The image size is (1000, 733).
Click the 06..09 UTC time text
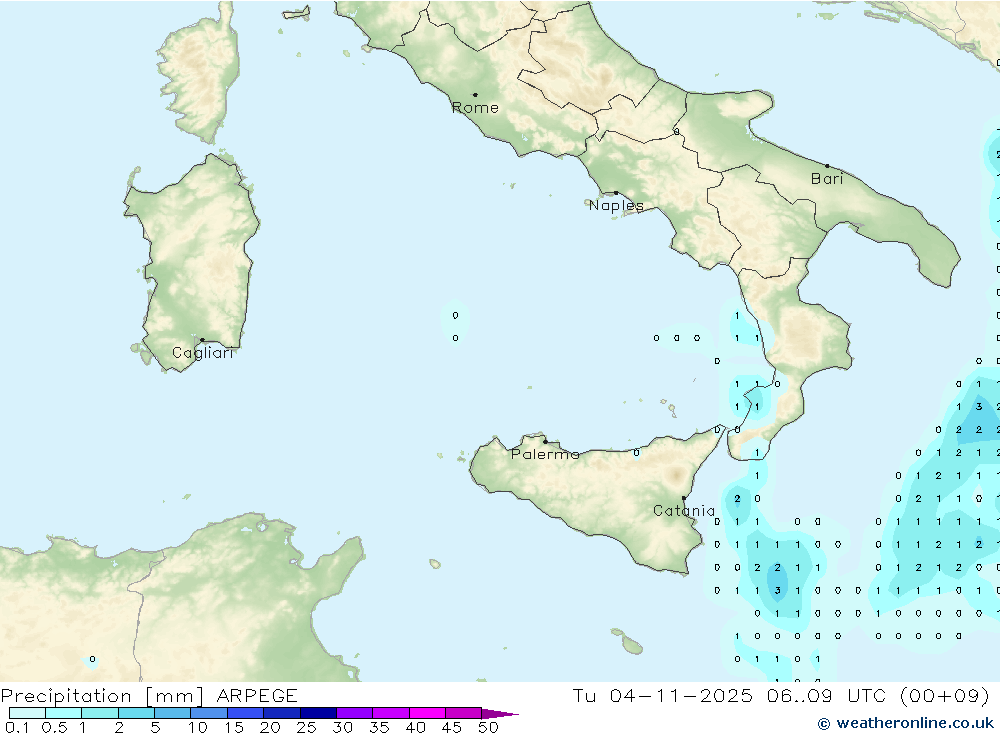coord(826,696)
